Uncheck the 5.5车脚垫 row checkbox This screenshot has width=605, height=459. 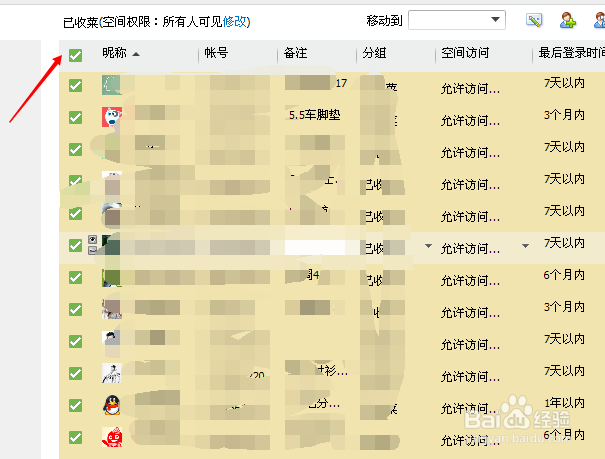(75, 117)
